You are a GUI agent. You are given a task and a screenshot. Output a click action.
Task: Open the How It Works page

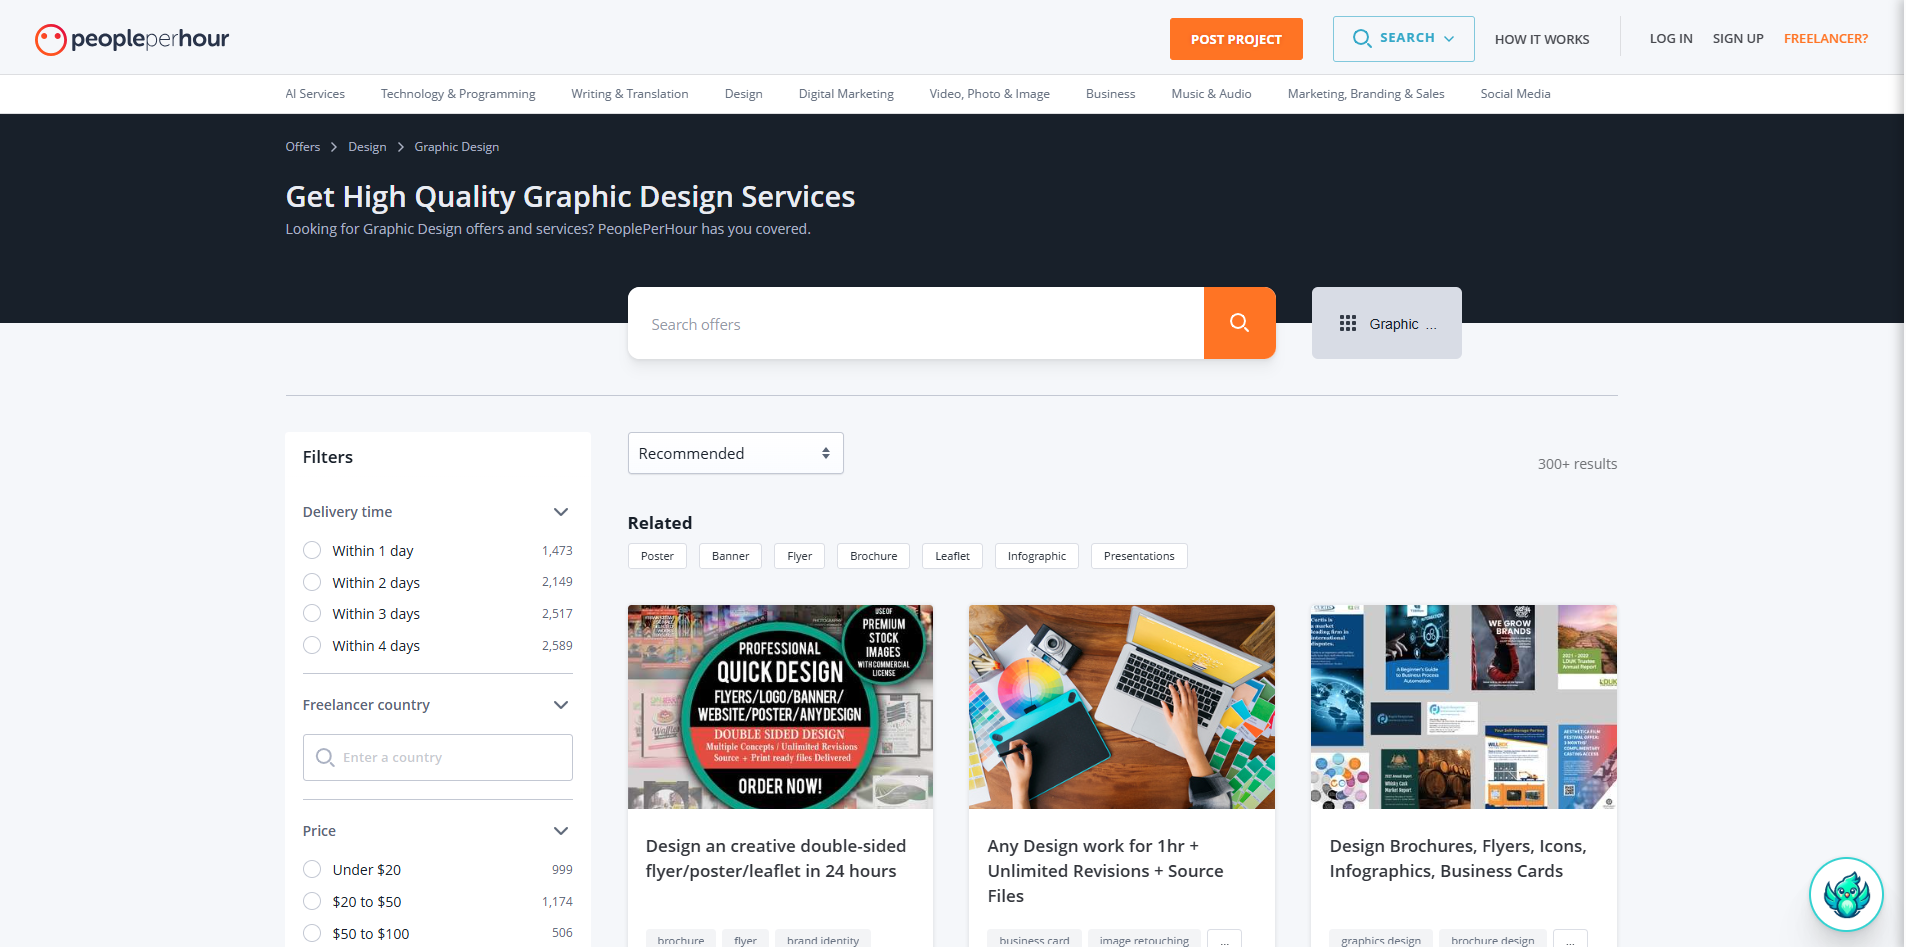point(1541,39)
